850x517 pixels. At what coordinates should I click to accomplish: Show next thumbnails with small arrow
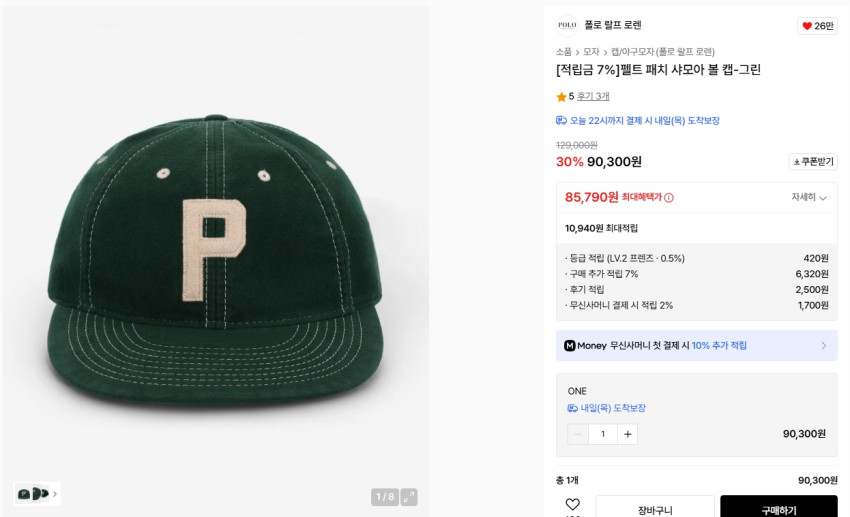[x=55, y=493]
